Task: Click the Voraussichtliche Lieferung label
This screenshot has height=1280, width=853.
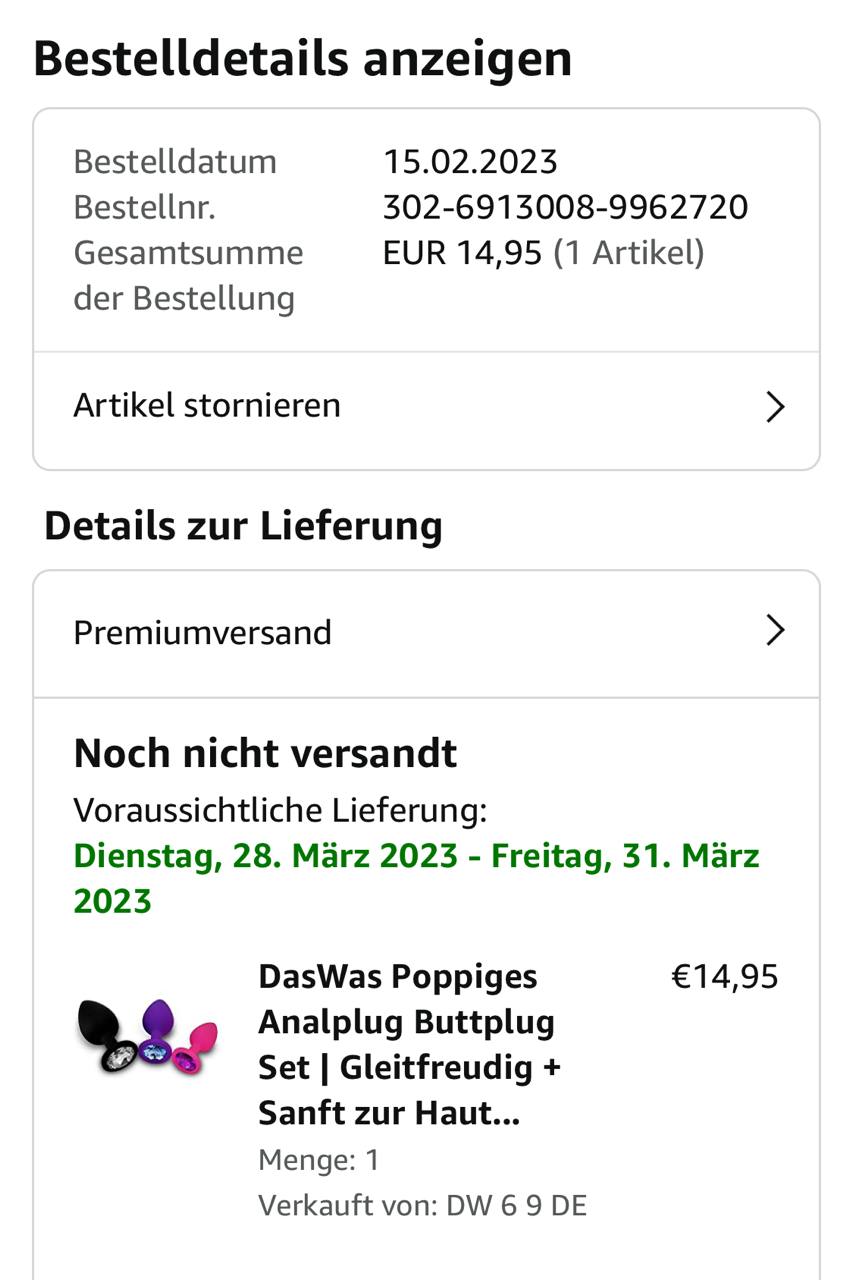Action: pyautogui.click(x=280, y=810)
